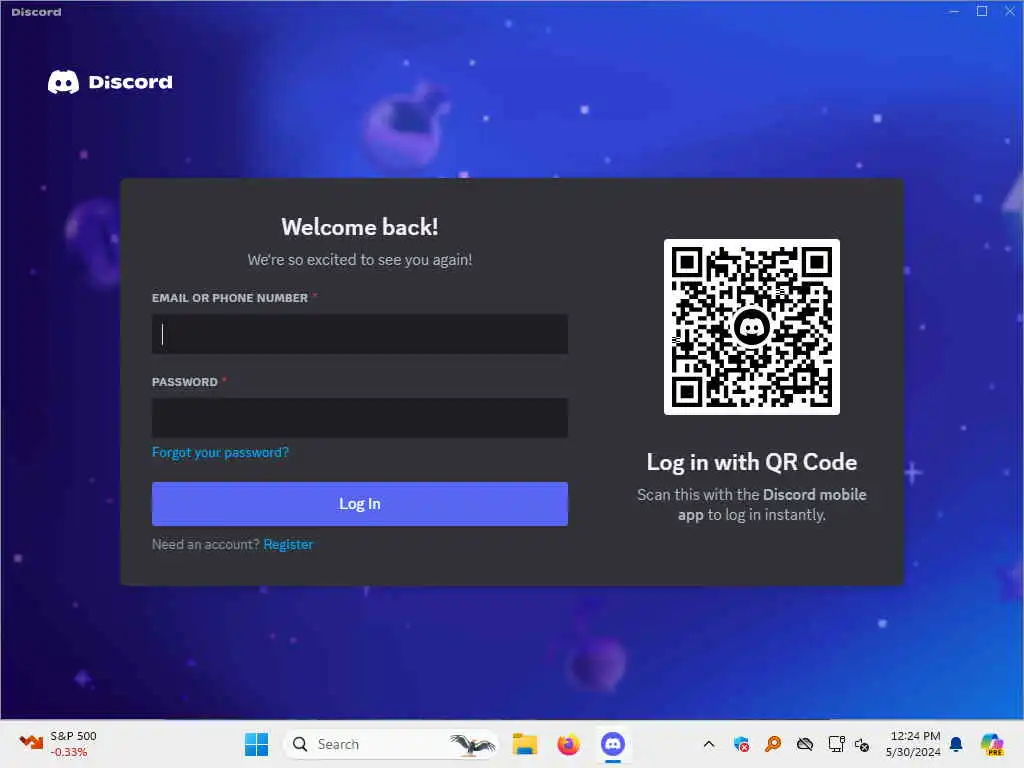
Task: Click the QR code login image
Action: [x=752, y=327]
